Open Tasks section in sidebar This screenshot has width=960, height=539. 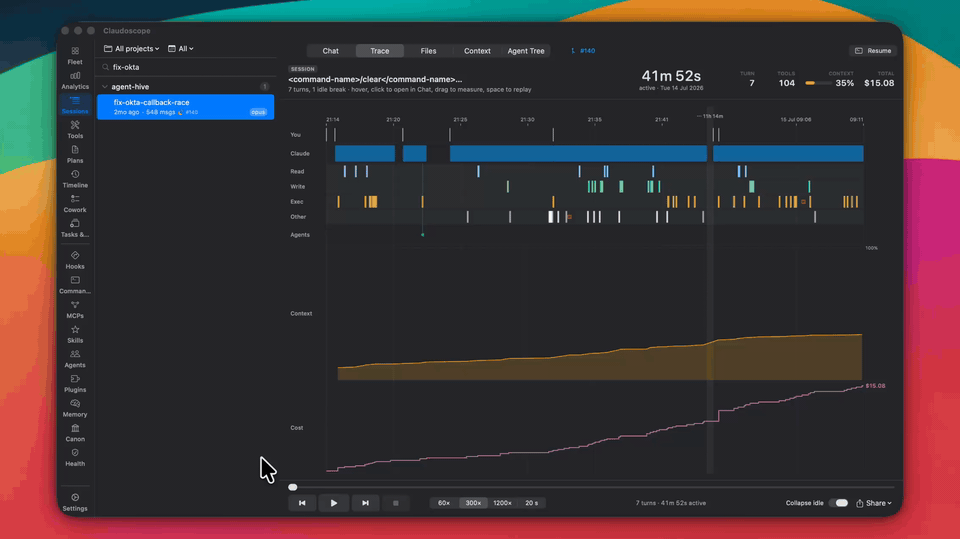click(75, 228)
